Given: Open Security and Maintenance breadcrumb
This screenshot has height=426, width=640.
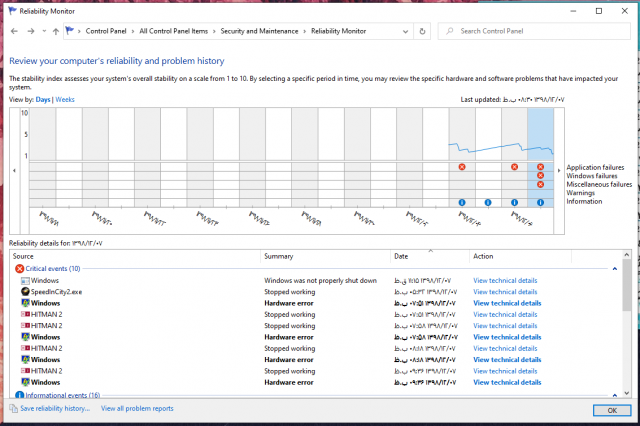Looking at the screenshot, I should point(262,31).
